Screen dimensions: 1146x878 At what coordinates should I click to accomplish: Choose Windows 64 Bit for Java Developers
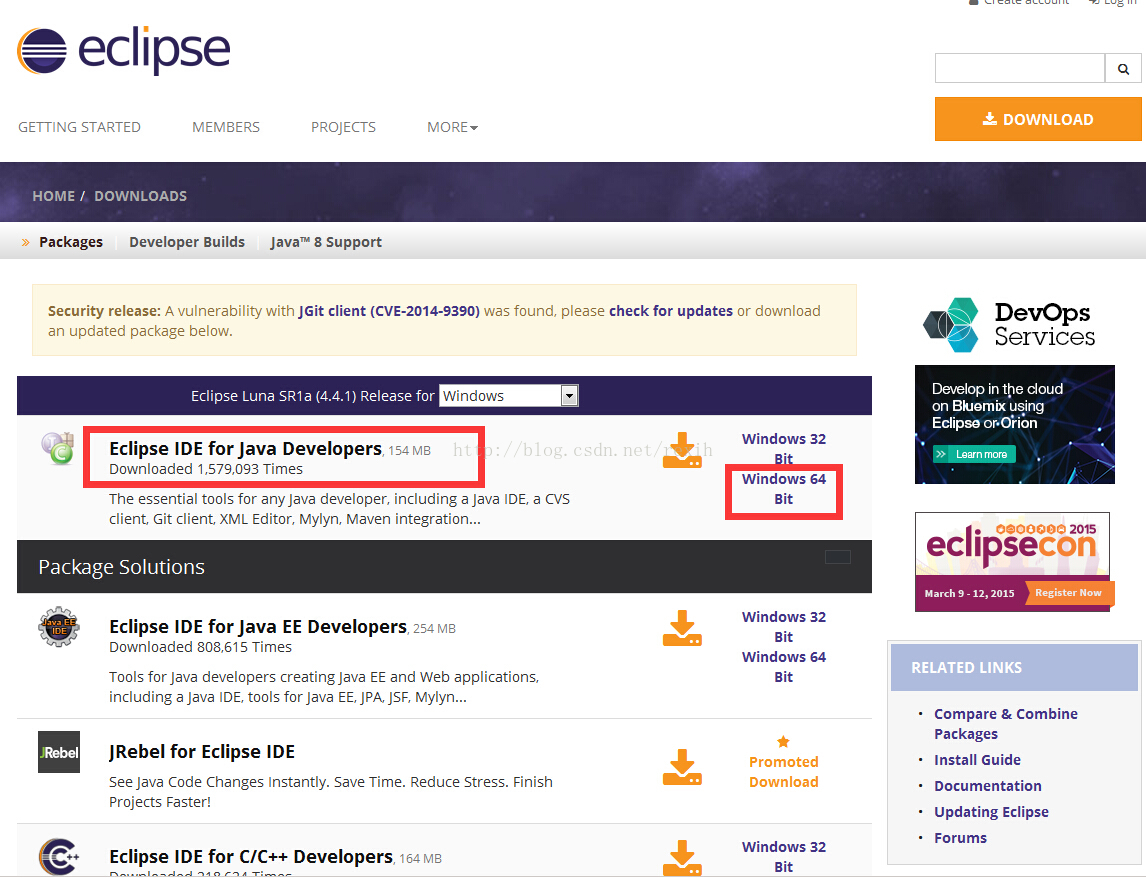(x=783, y=489)
